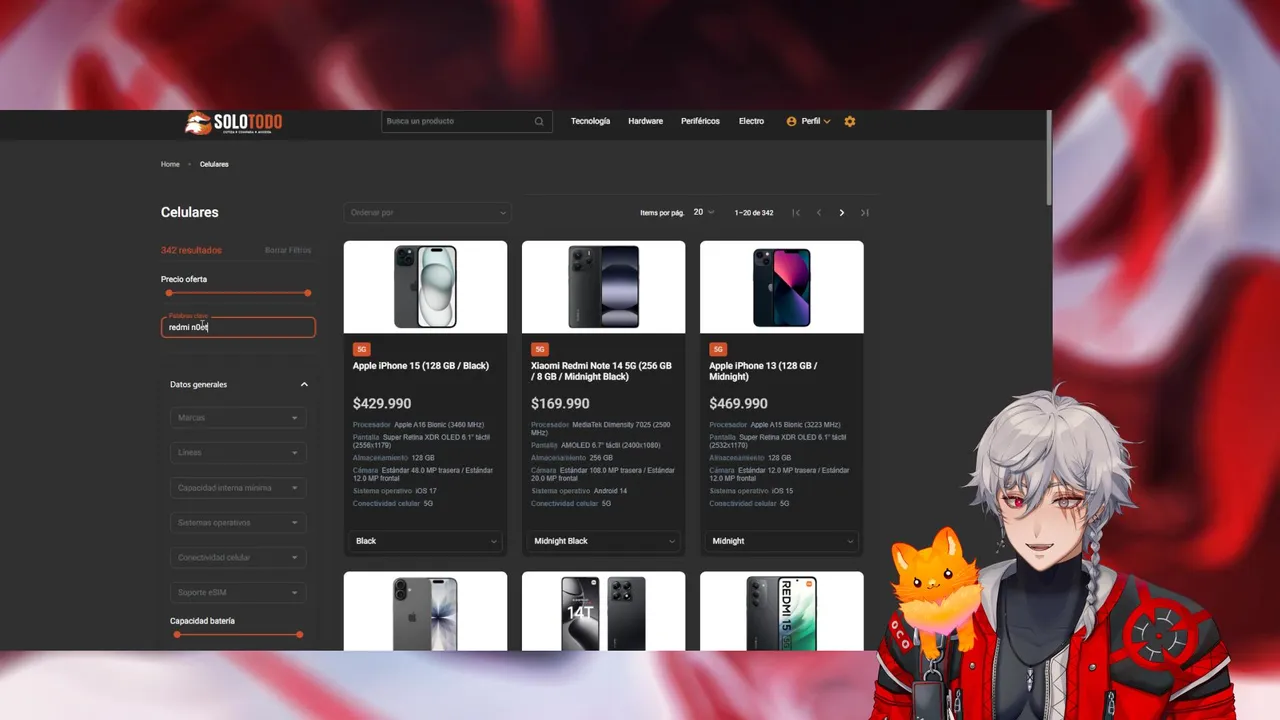1280x720 pixels.
Task: Open the SoloTodo logo homepage
Action: (234, 122)
